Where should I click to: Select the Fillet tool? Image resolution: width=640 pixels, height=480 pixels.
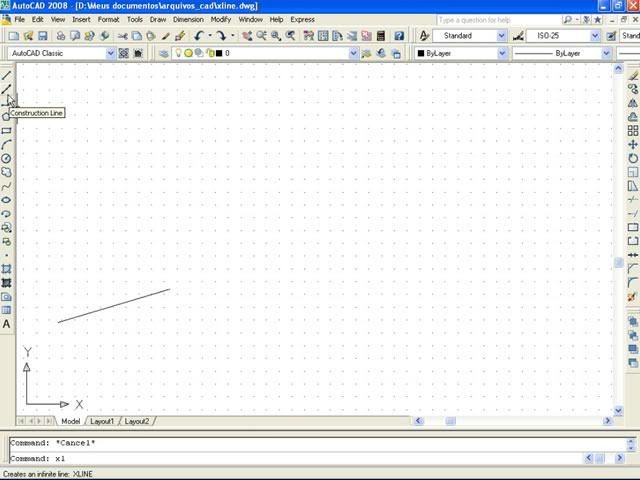(x=633, y=282)
